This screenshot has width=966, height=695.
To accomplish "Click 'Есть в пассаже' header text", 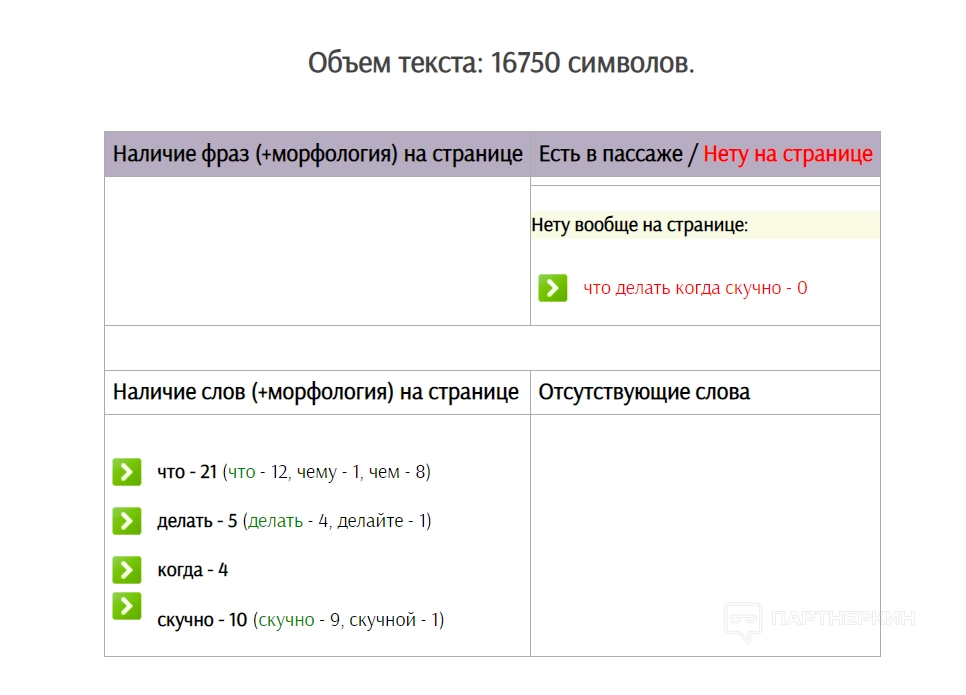I will tap(611, 153).
